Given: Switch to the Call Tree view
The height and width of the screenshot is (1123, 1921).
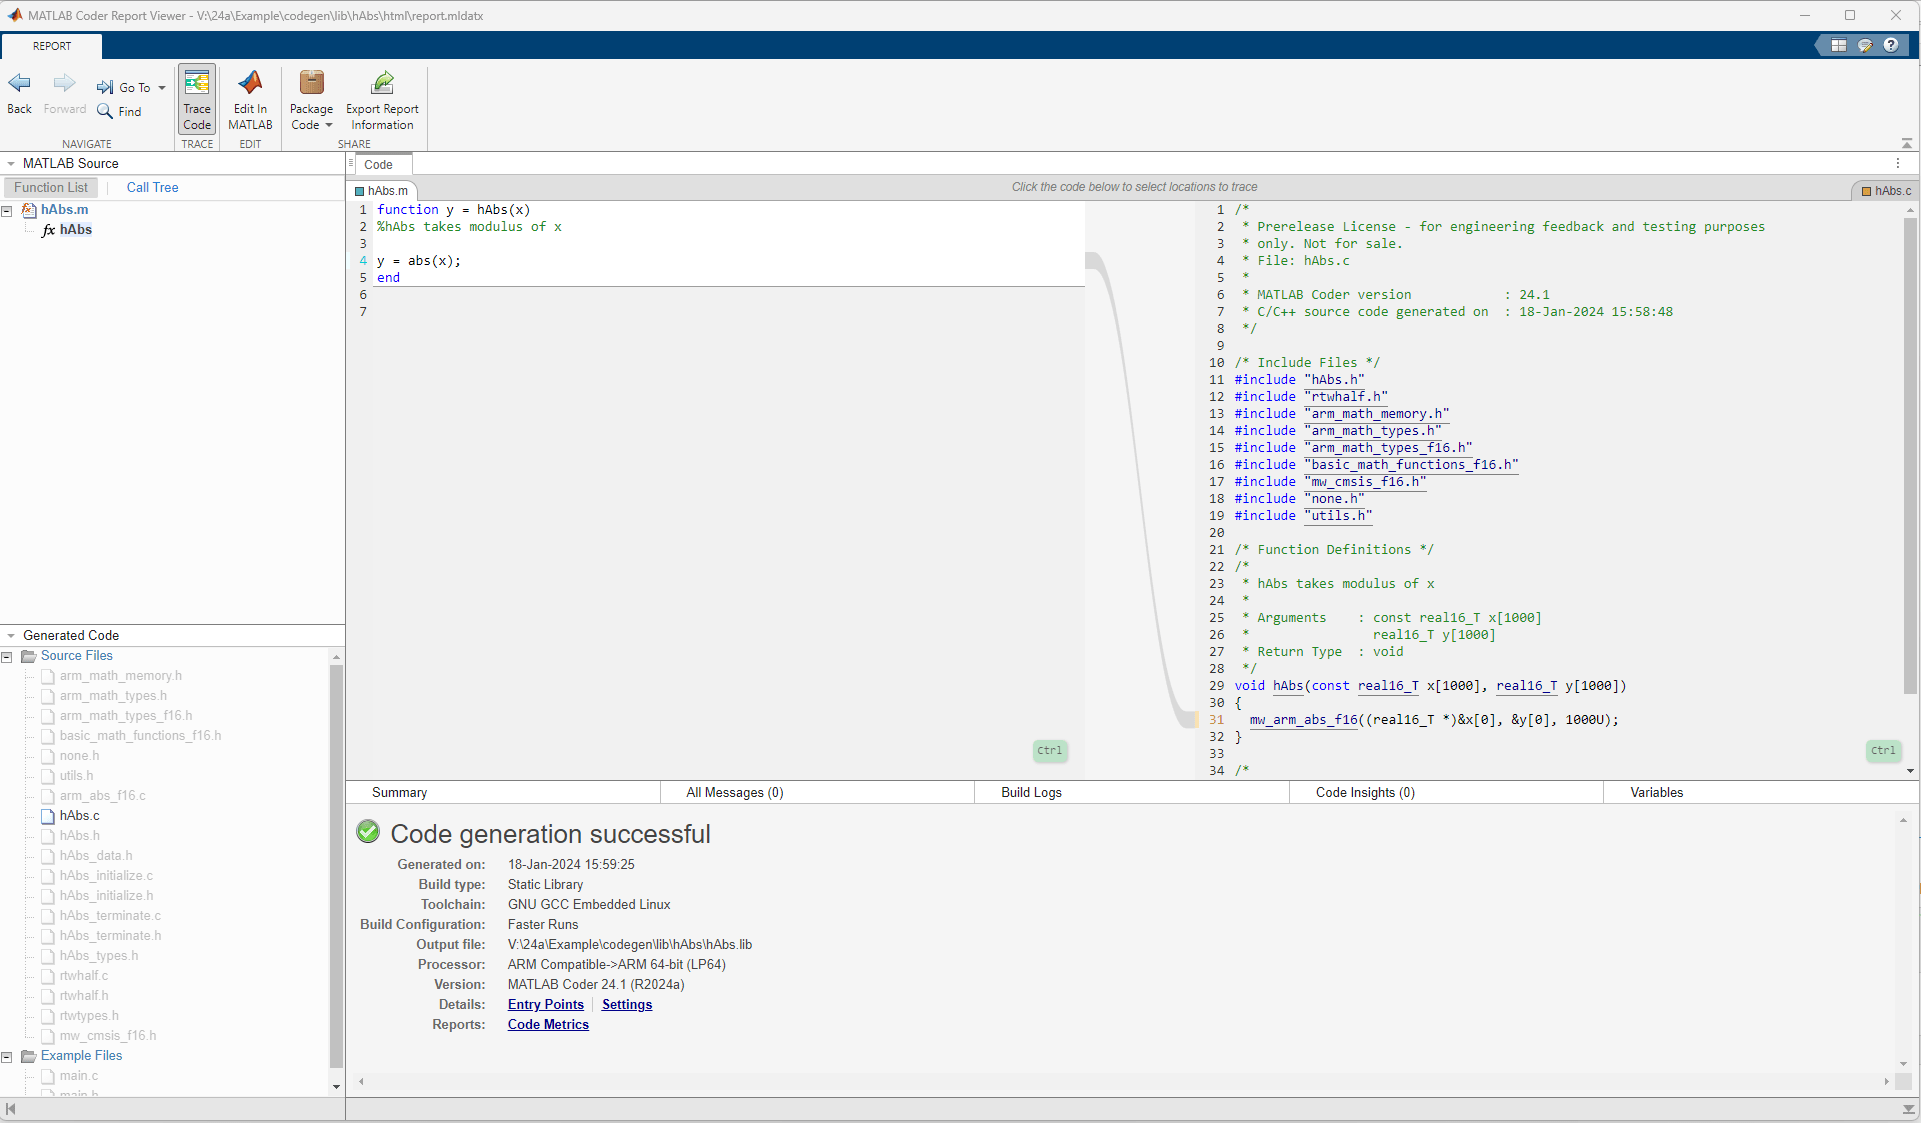Looking at the screenshot, I should coord(151,187).
